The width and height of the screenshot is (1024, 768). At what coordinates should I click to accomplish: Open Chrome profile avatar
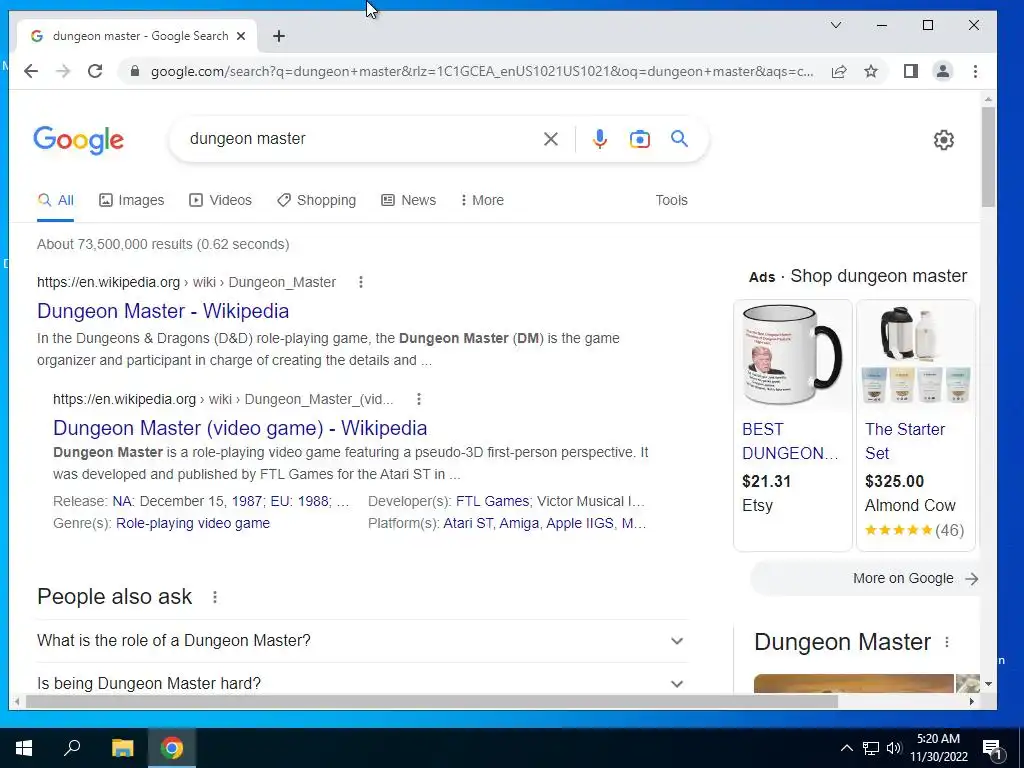click(x=942, y=71)
